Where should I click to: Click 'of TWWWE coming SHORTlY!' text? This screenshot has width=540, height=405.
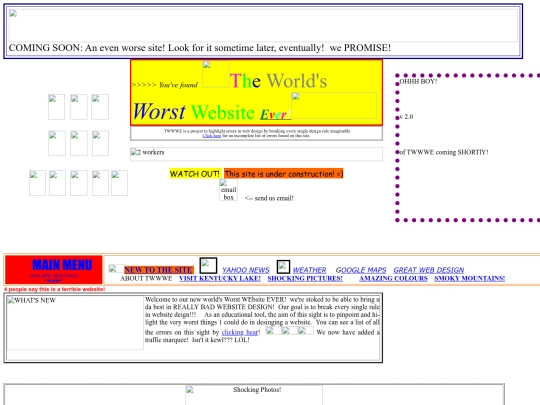pos(444,152)
